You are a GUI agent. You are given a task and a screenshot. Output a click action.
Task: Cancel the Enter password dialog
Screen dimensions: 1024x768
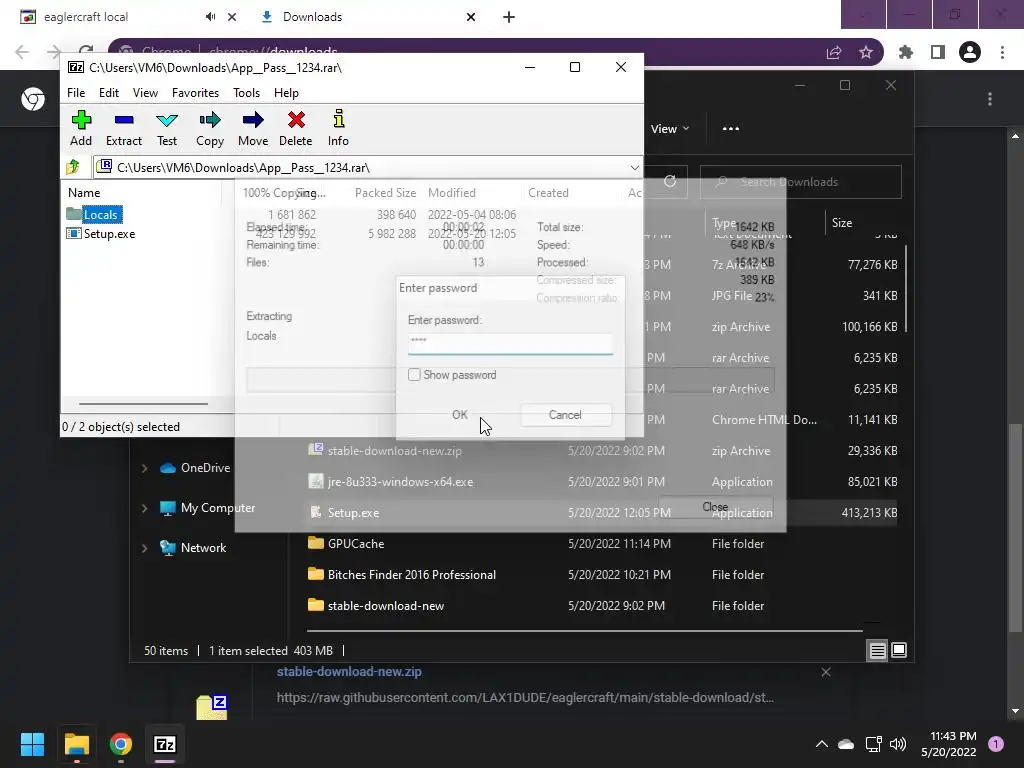(x=565, y=415)
